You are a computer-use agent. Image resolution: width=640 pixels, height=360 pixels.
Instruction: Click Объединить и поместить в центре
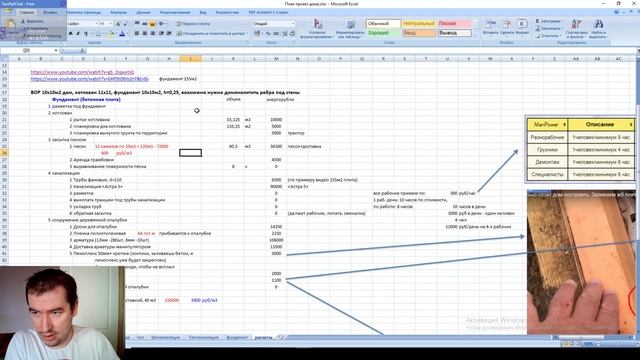click(x=210, y=33)
